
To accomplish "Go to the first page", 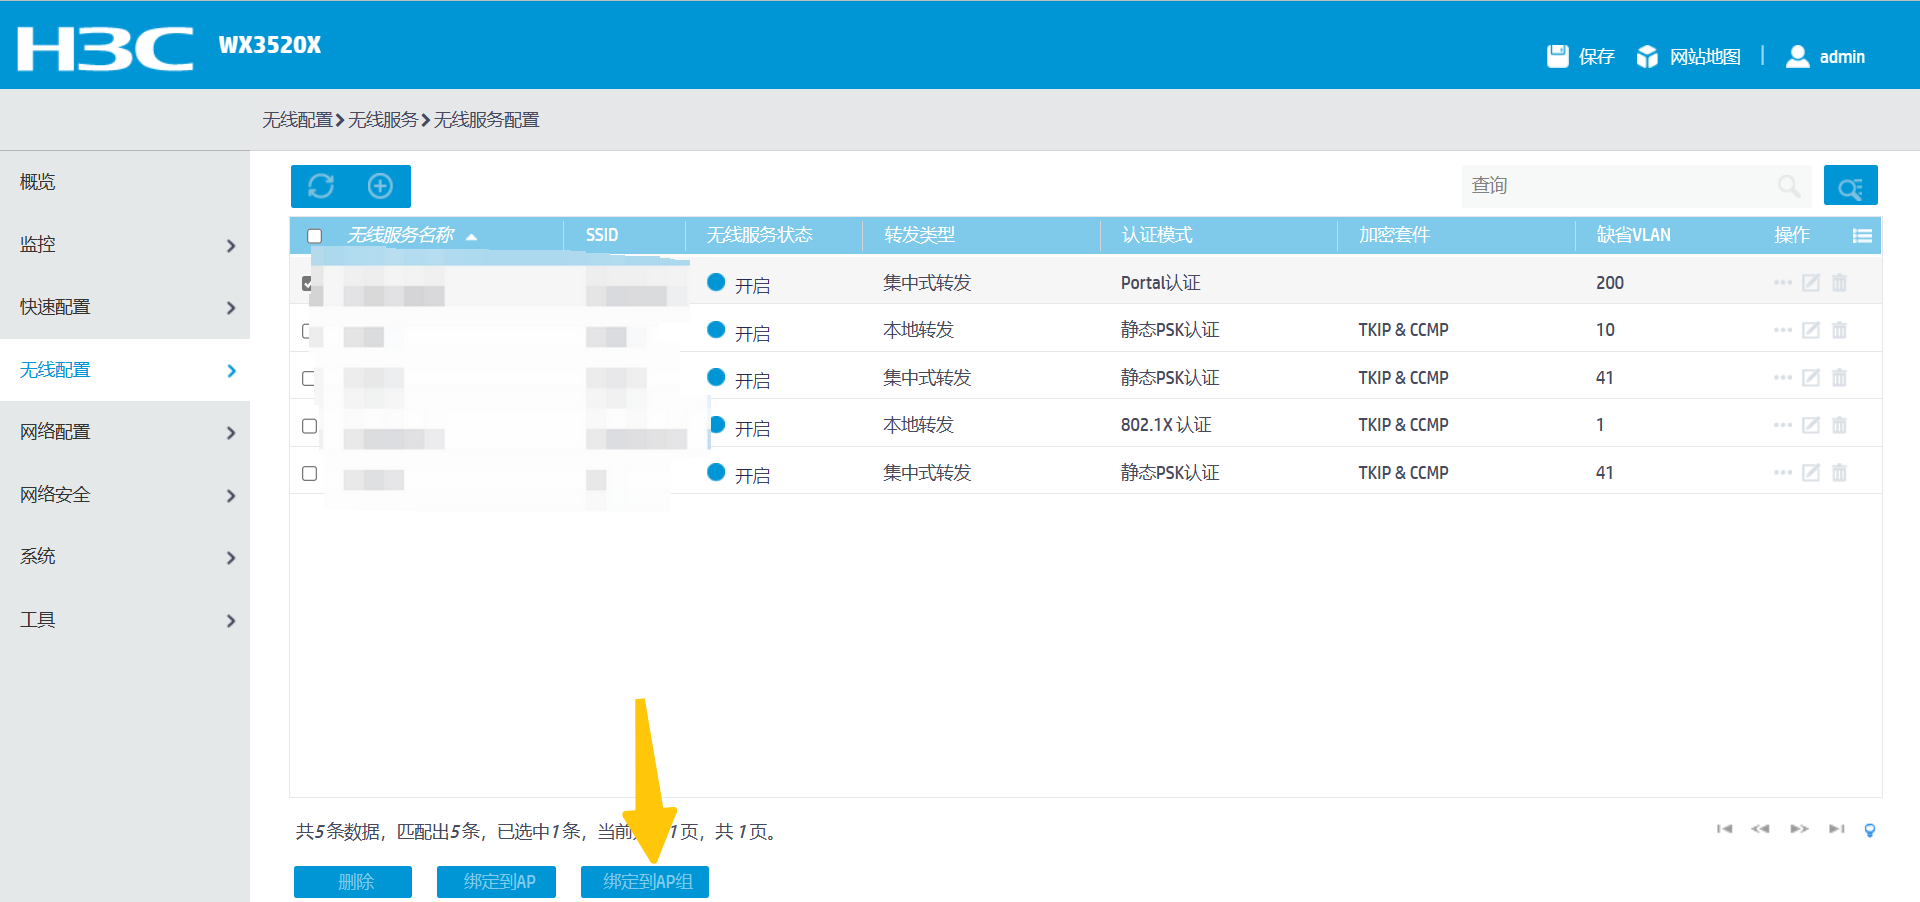I will 1724,829.
